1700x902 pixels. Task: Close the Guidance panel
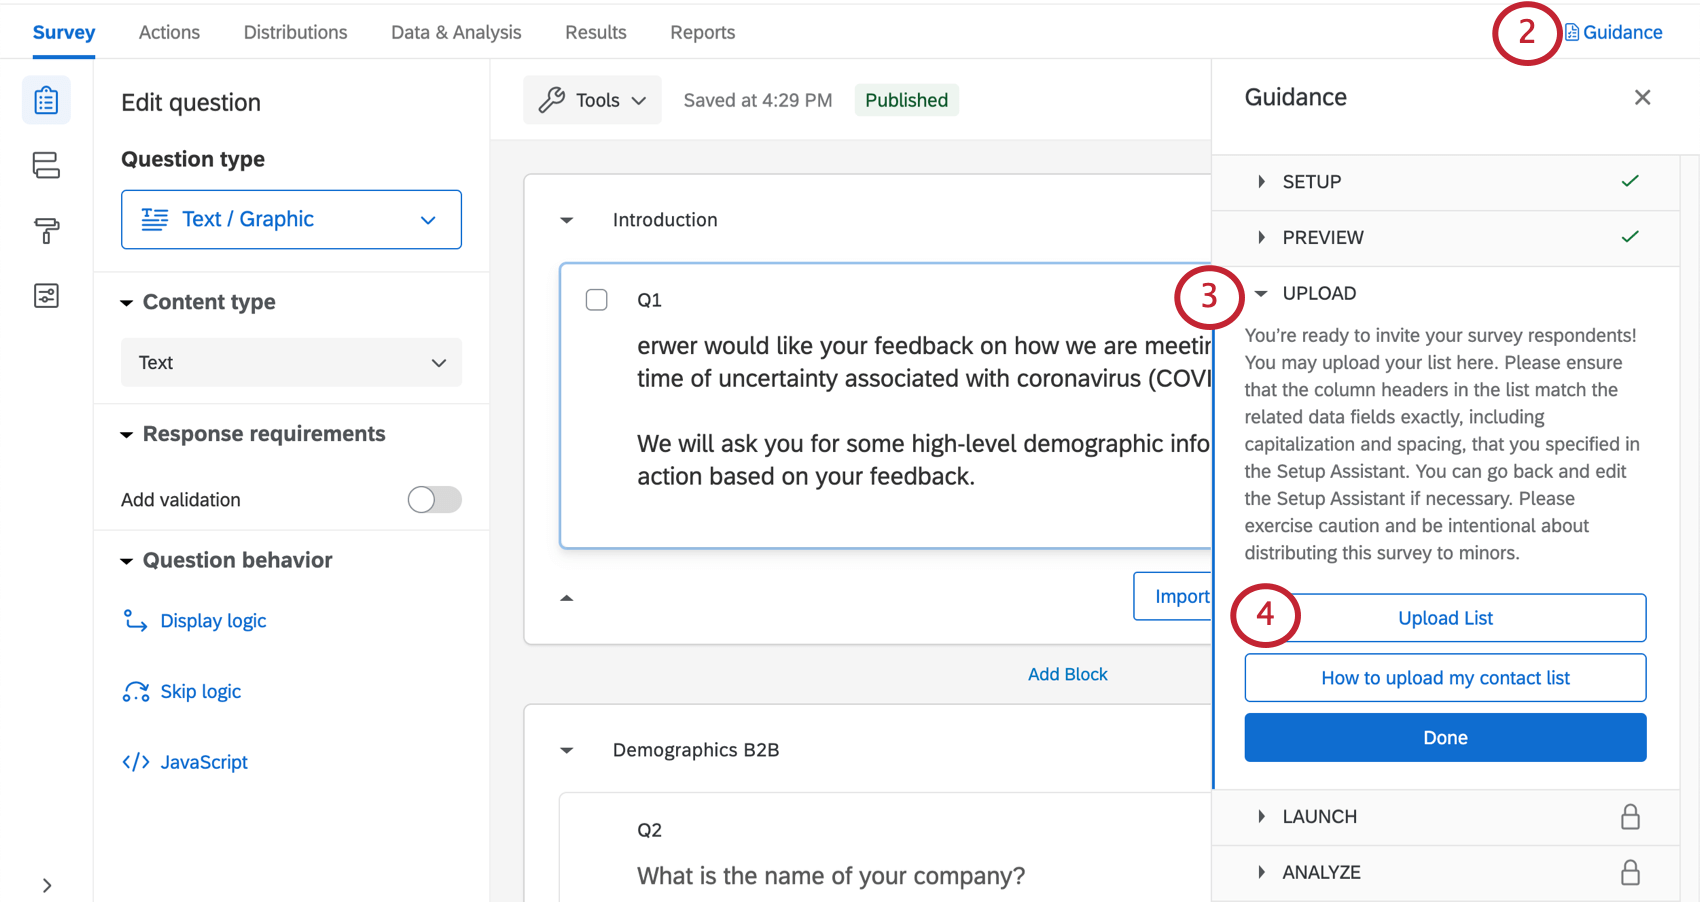point(1642,97)
